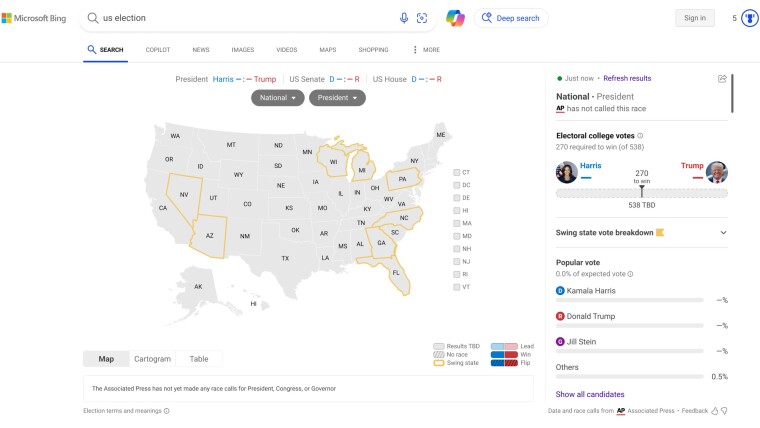Click info icon next to Election terms and meanings
Image resolution: width=760 pixels, height=428 pixels.
pos(167,411)
